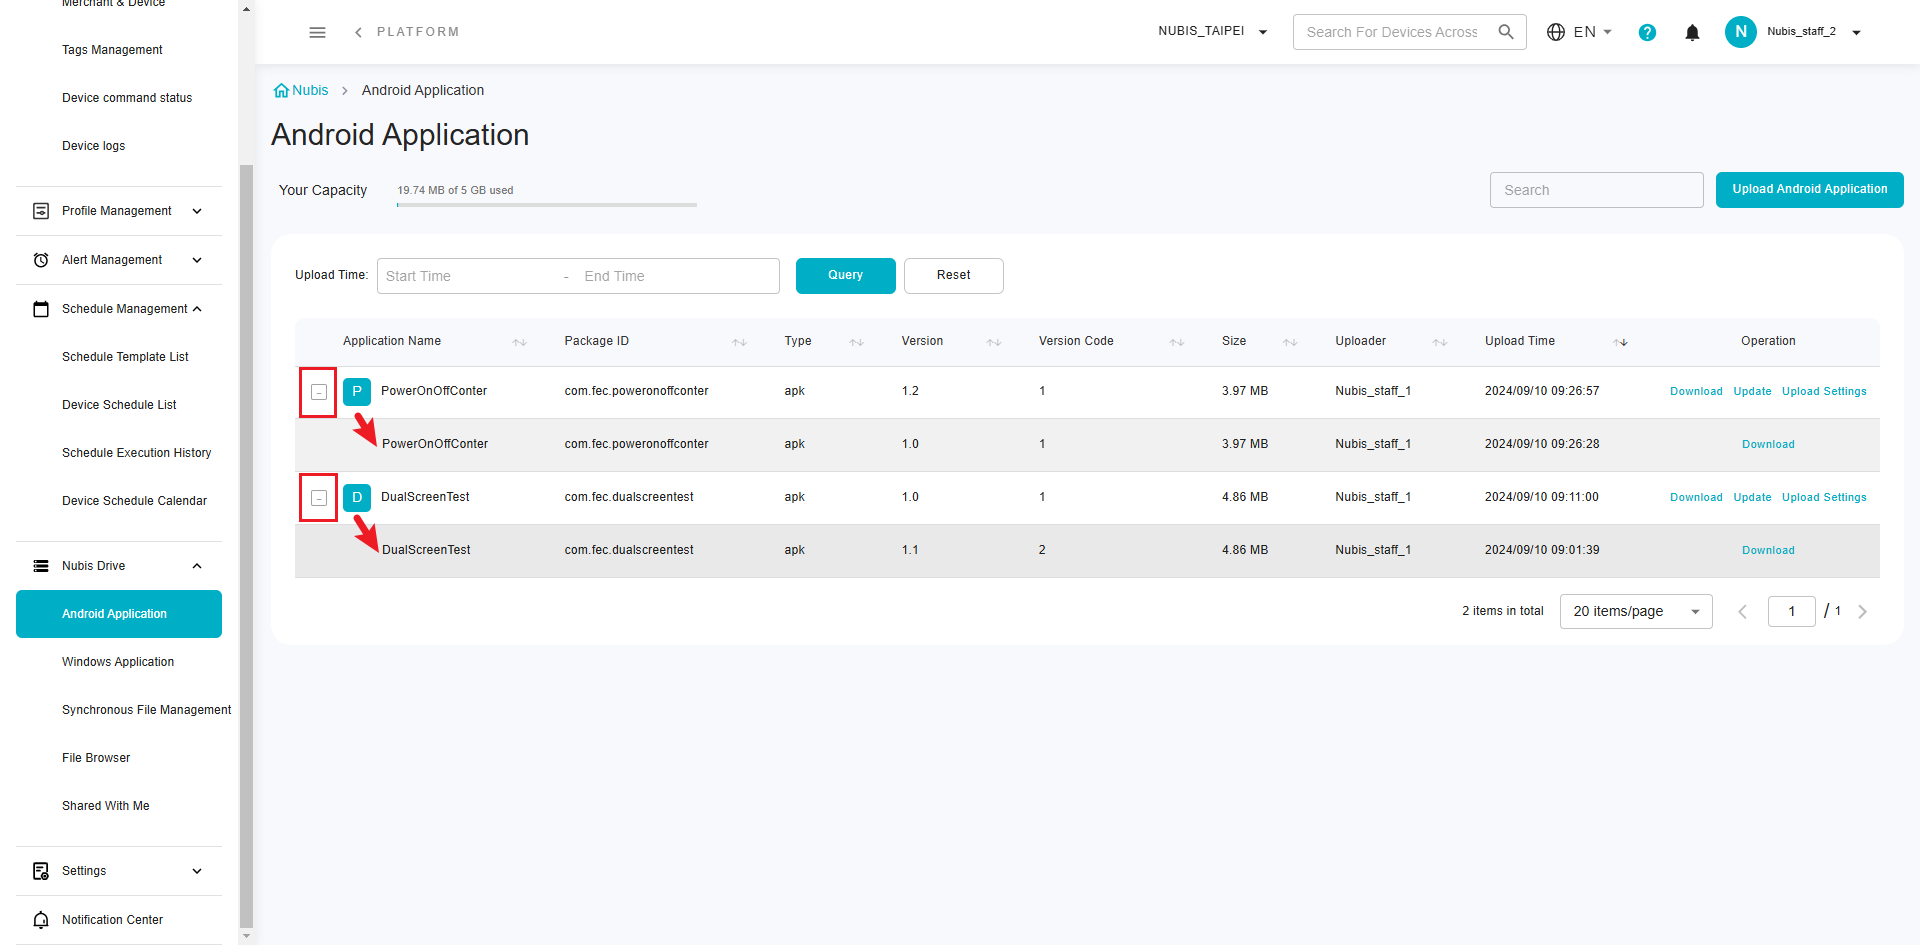Open the 20 items/page dropdown
The image size is (1920, 945).
click(x=1636, y=612)
